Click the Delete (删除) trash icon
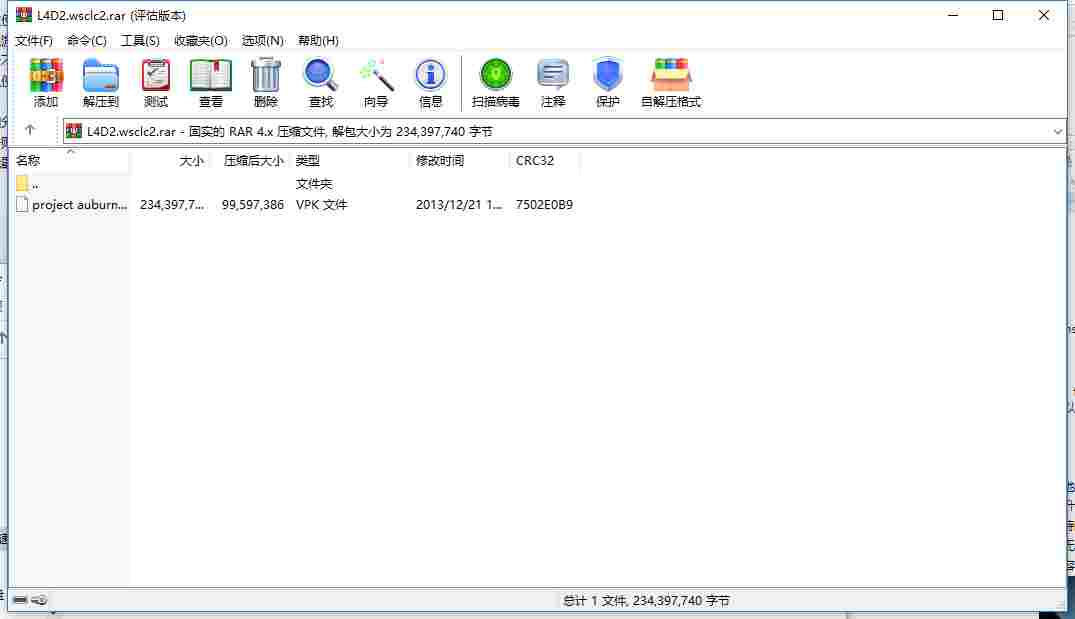 pos(266,76)
